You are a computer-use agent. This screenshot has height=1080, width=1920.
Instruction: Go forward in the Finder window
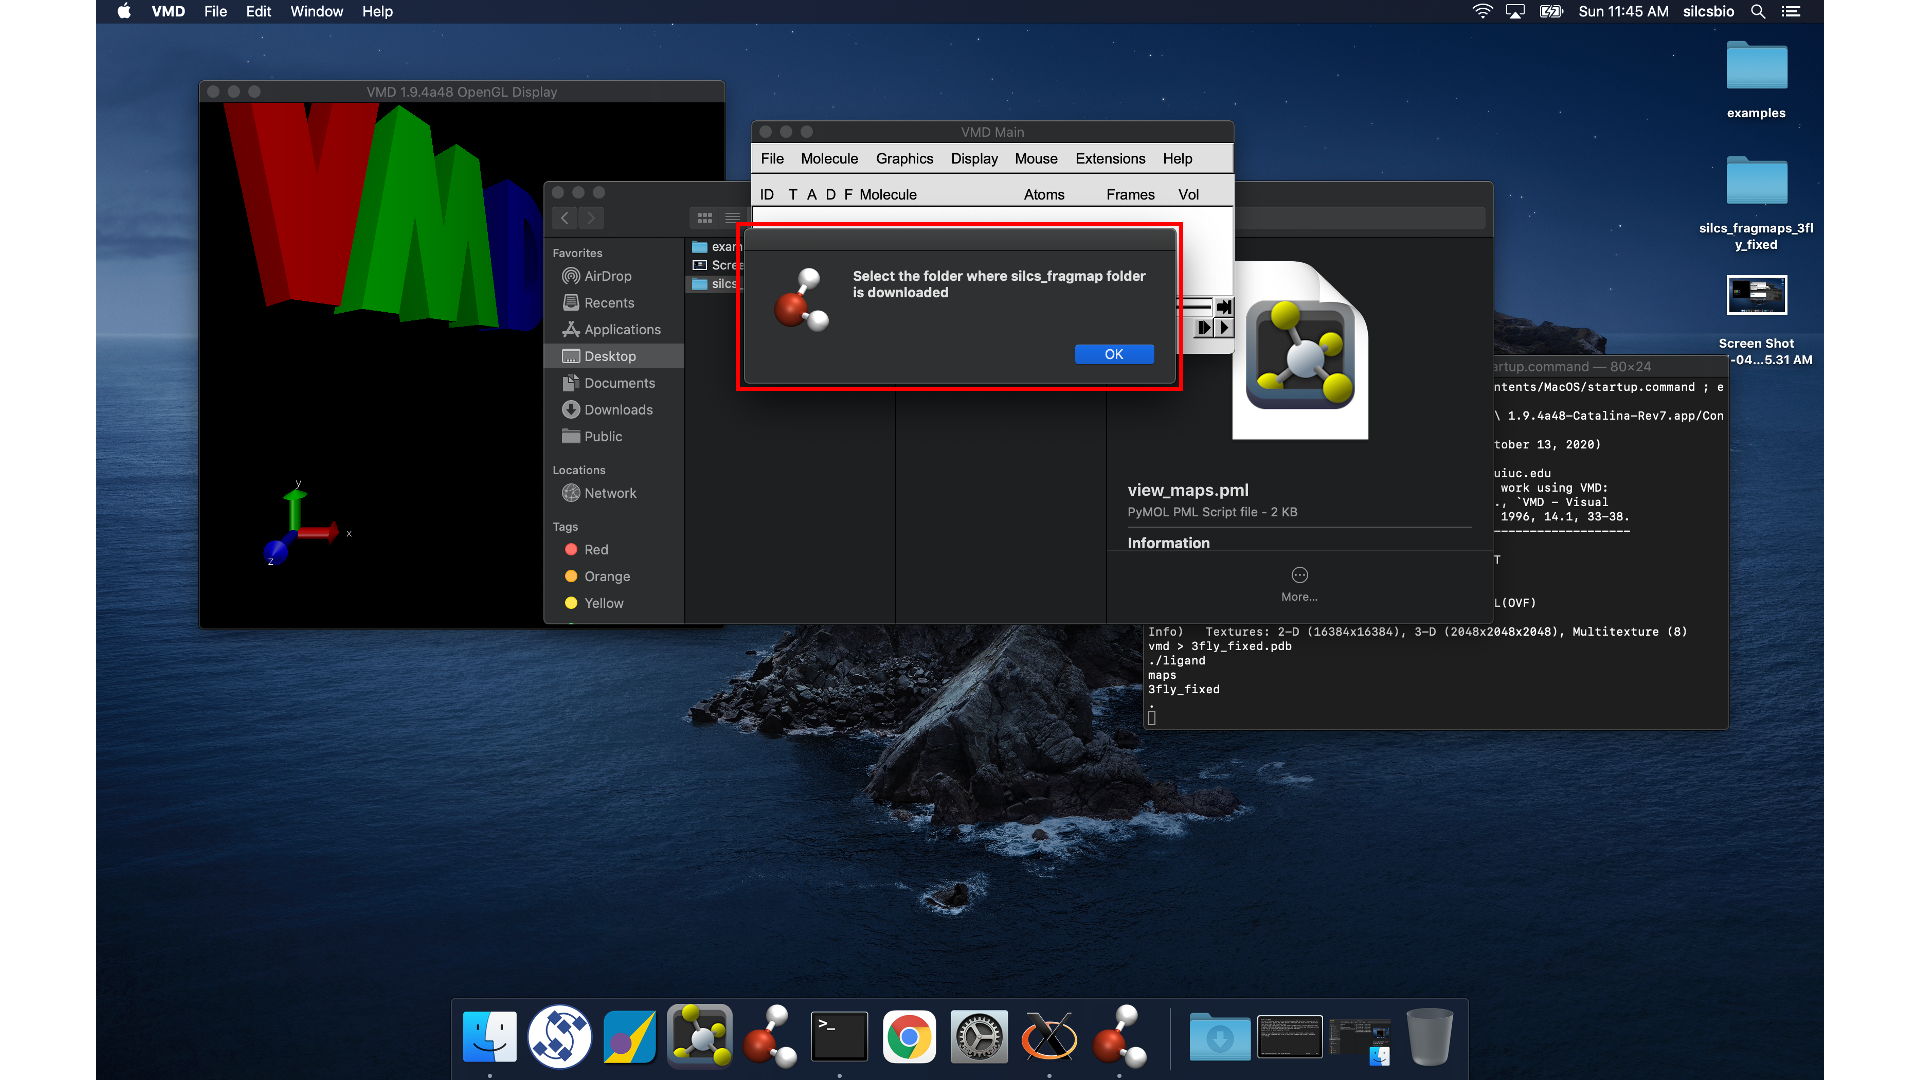coord(591,217)
